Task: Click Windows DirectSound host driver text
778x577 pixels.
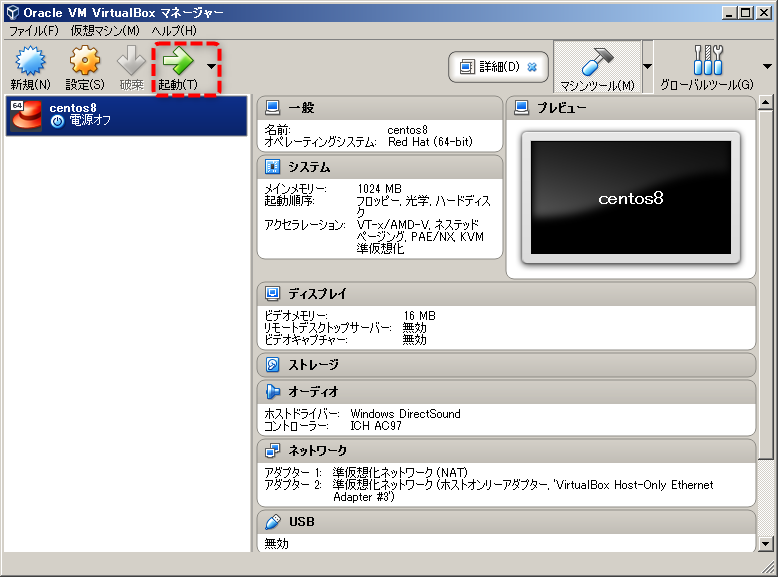Action: pos(405,414)
